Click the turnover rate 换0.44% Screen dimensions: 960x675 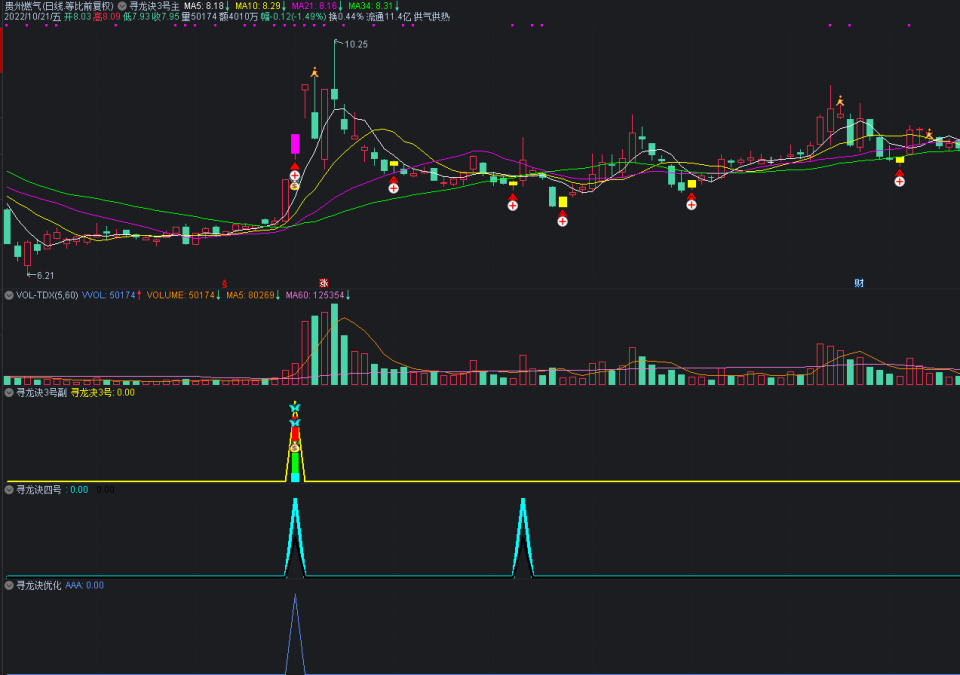pos(346,17)
